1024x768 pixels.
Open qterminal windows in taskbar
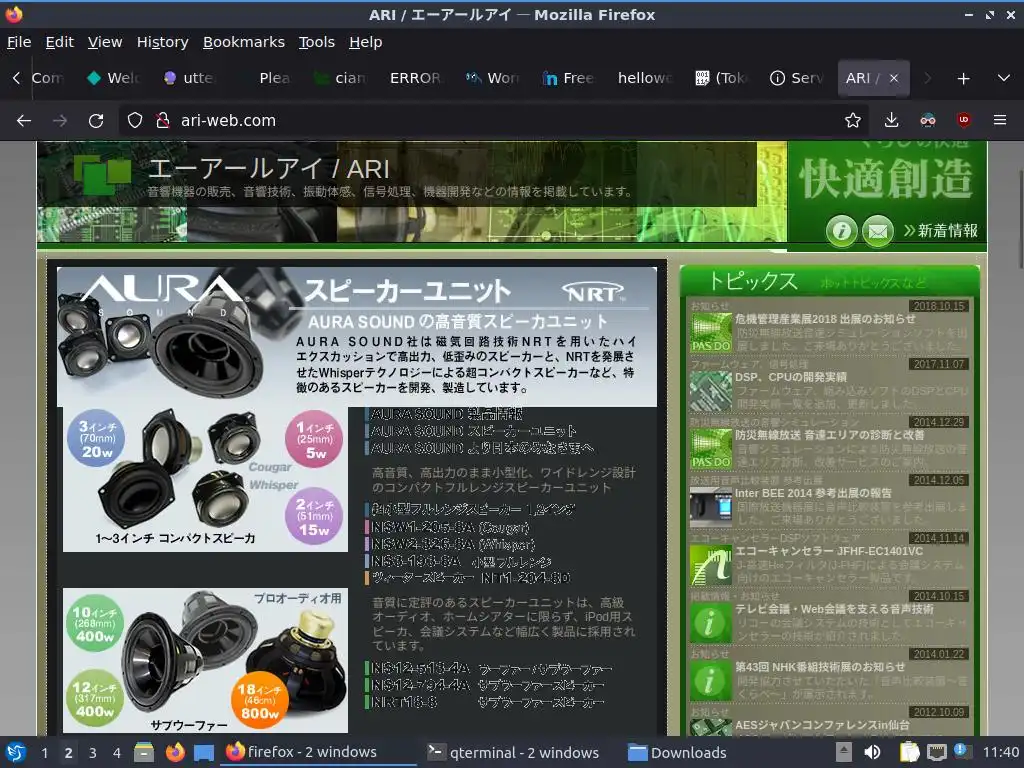tap(513, 752)
